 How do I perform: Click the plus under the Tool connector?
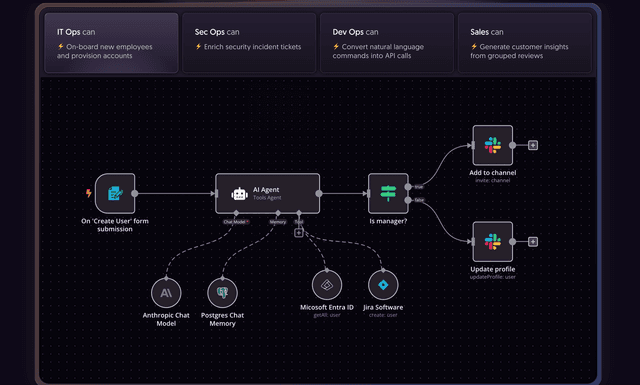299,233
